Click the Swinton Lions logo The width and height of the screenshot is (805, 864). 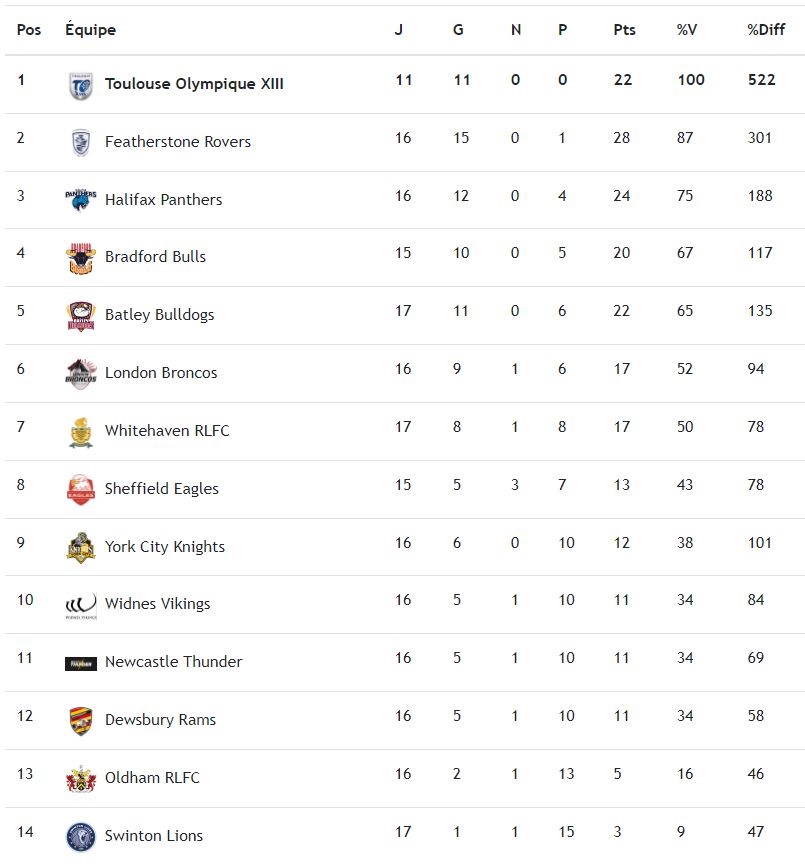click(81, 836)
